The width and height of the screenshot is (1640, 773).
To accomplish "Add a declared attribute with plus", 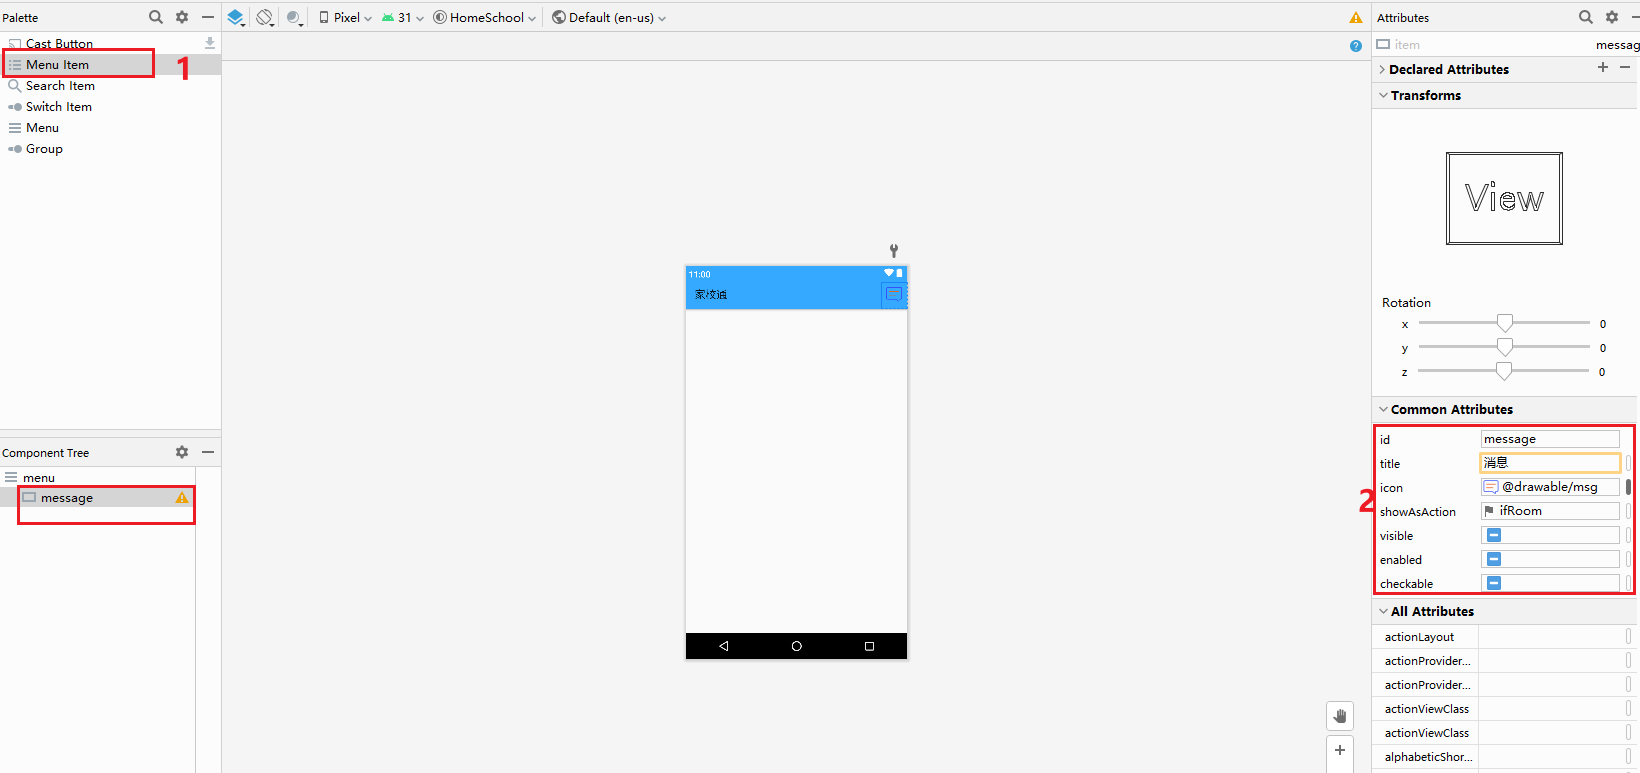I will (x=1603, y=67).
